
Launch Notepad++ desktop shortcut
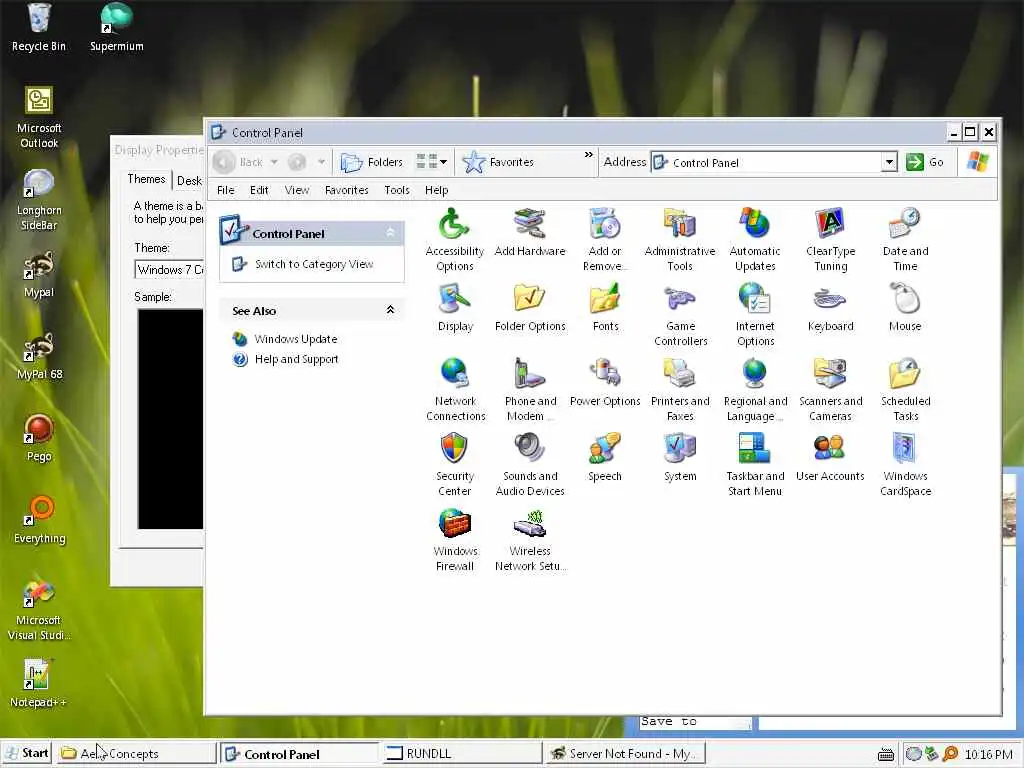(38, 683)
